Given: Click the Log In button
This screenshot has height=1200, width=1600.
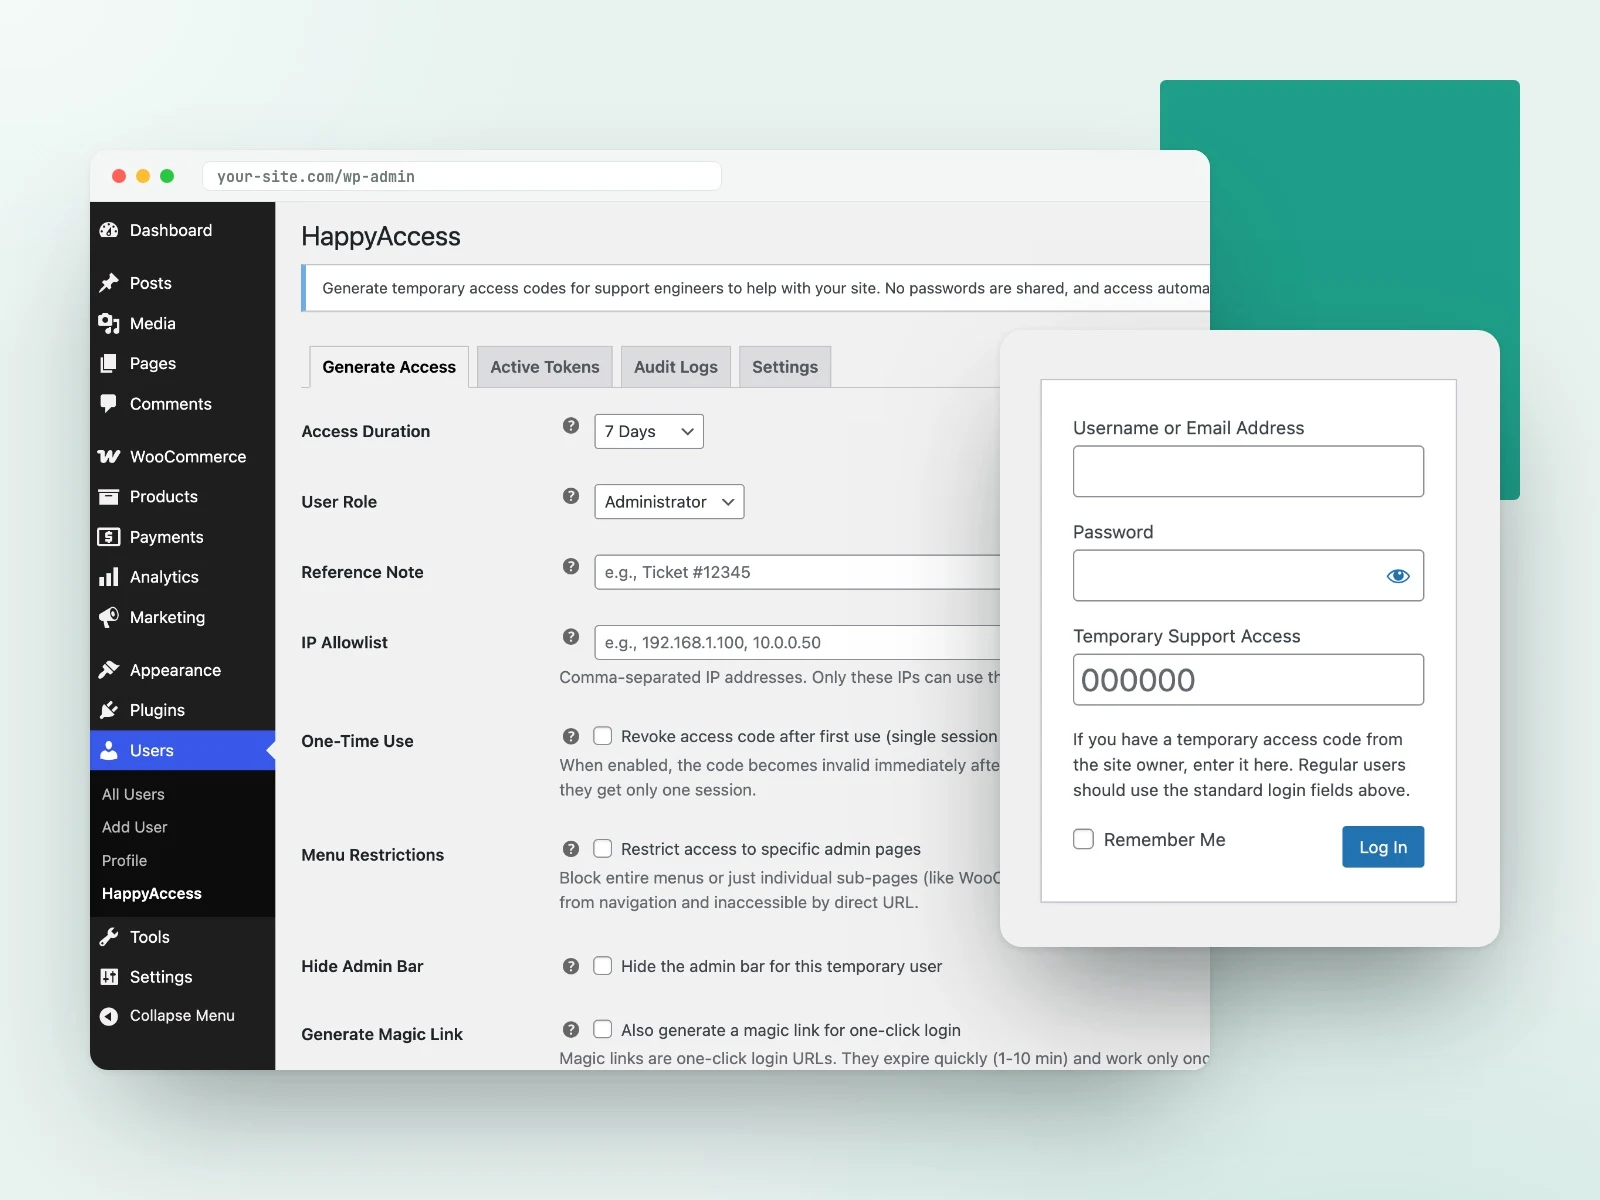Looking at the screenshot, I should (x=1383, y=847).
